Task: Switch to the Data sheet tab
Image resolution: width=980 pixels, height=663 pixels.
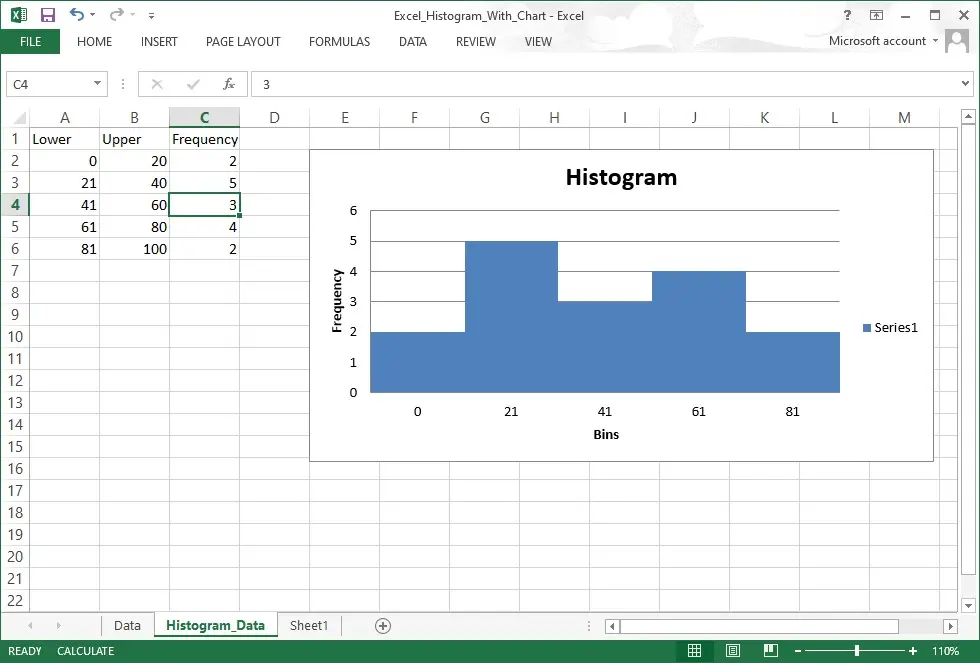Action: click(x=127, y=626)
